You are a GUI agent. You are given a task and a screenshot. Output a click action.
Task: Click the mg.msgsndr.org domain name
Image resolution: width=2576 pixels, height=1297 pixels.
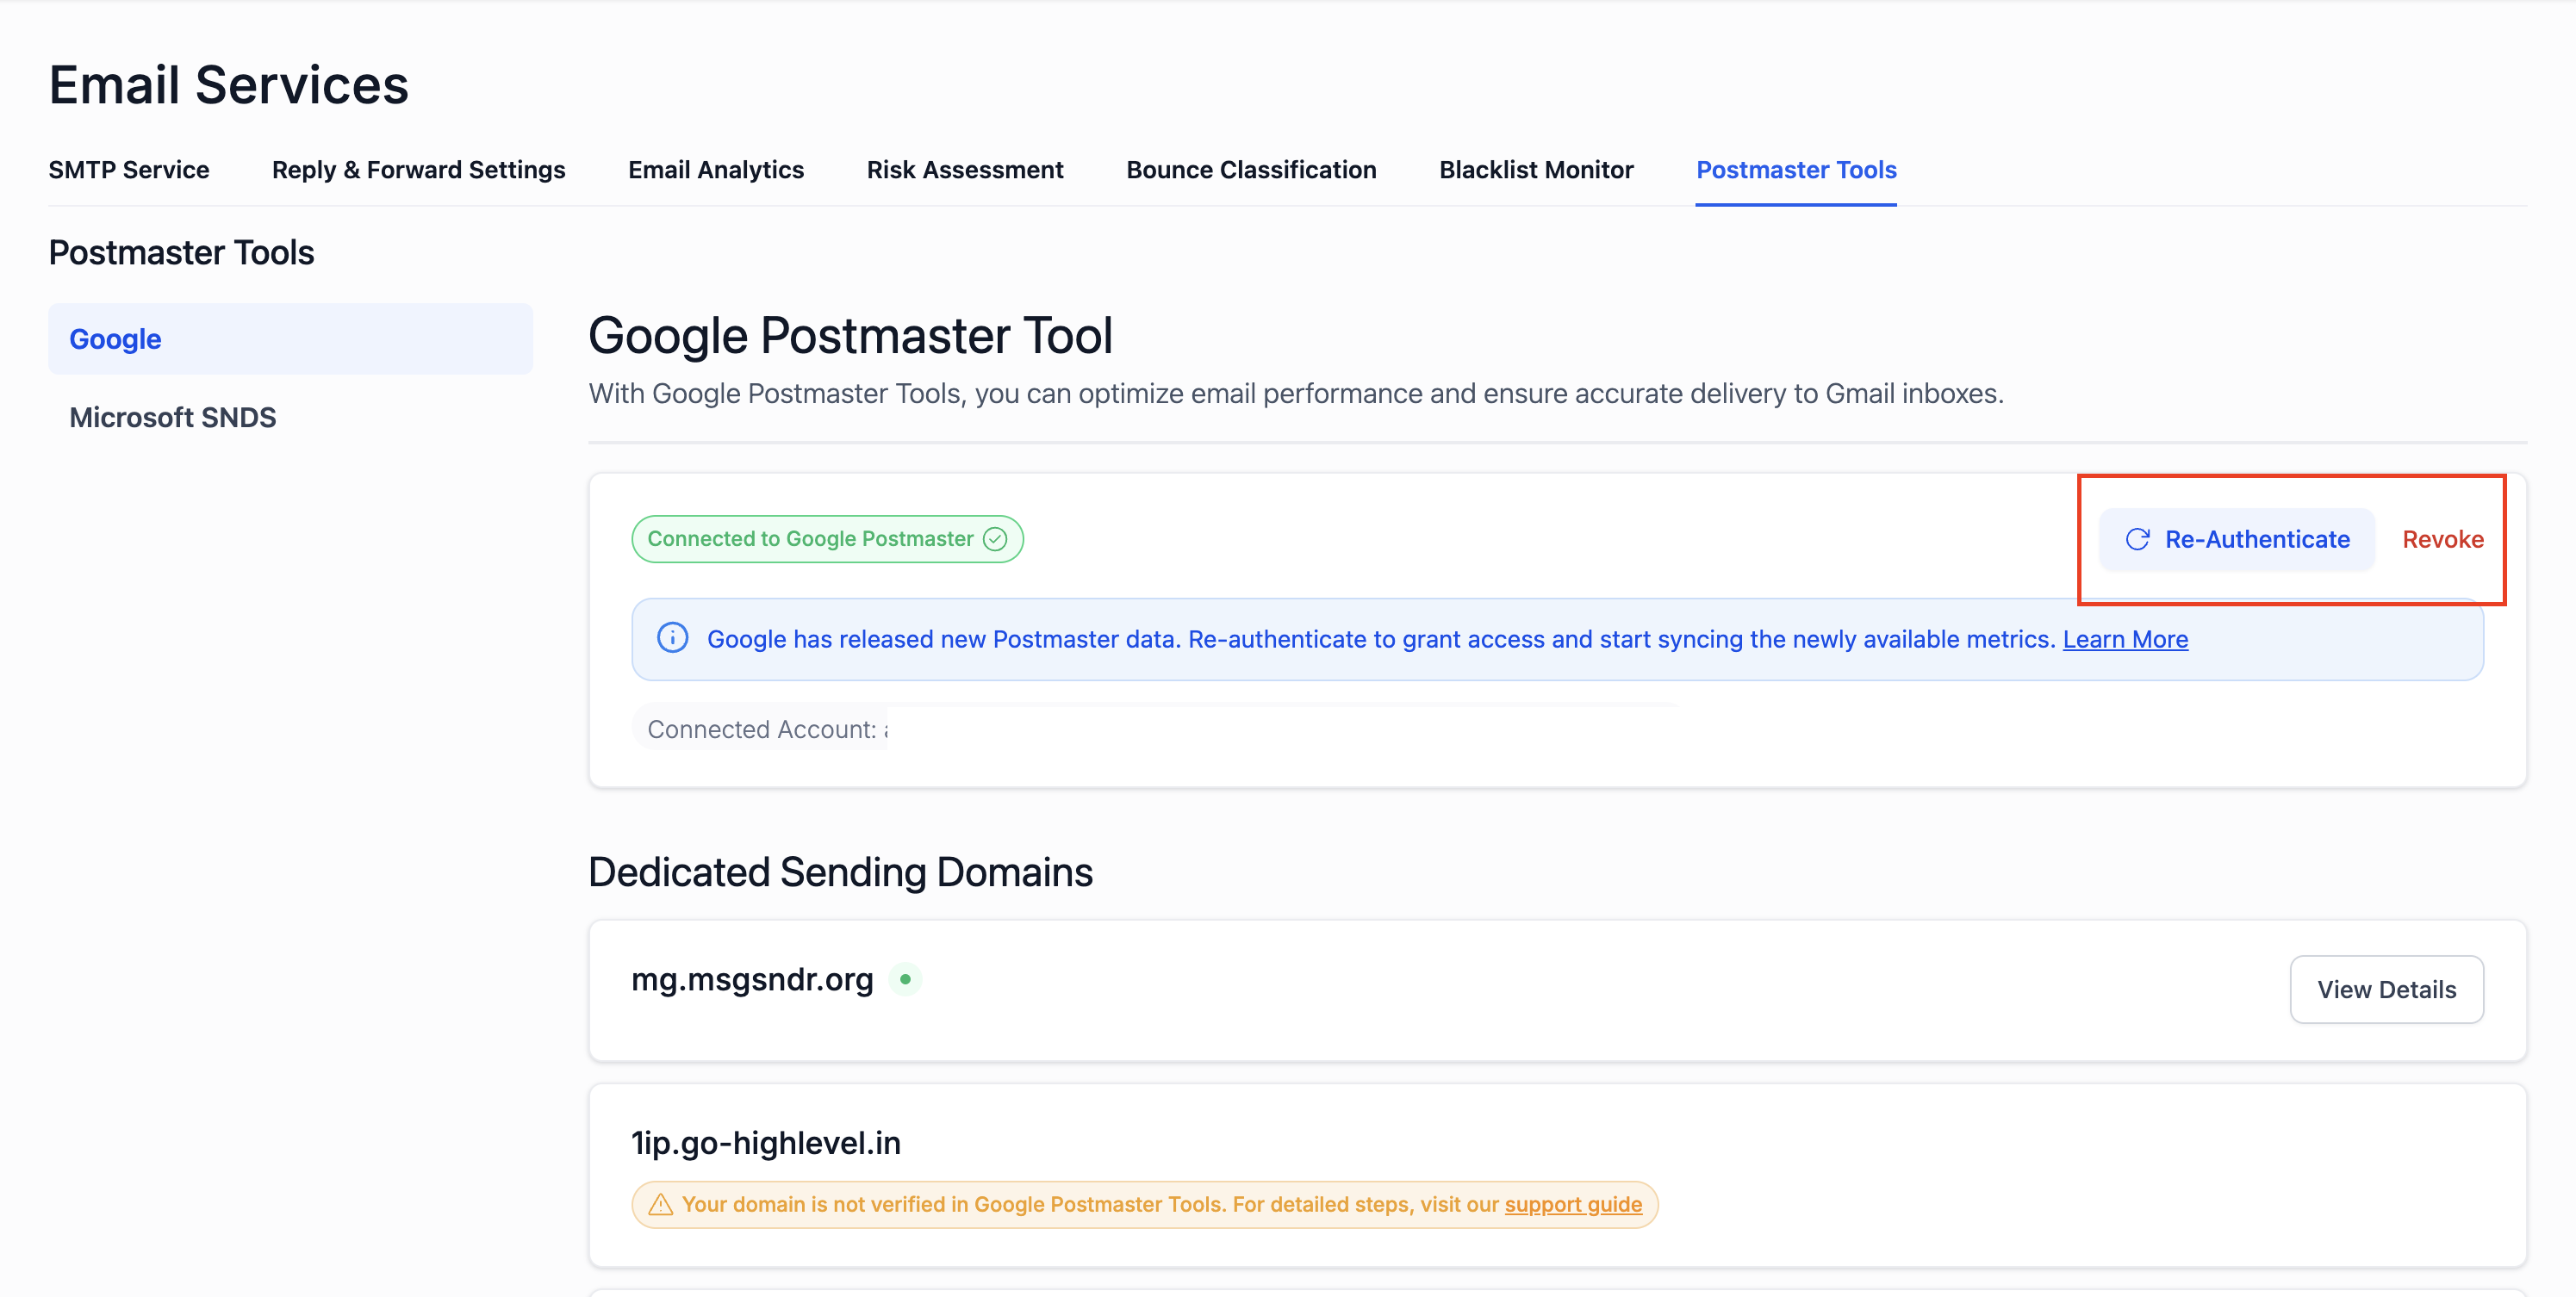tap(752, 979)
